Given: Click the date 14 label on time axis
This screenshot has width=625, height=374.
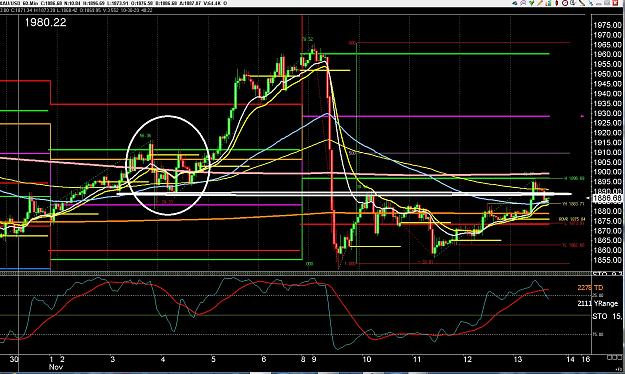Looking at the screenshot, I should 570,359.
